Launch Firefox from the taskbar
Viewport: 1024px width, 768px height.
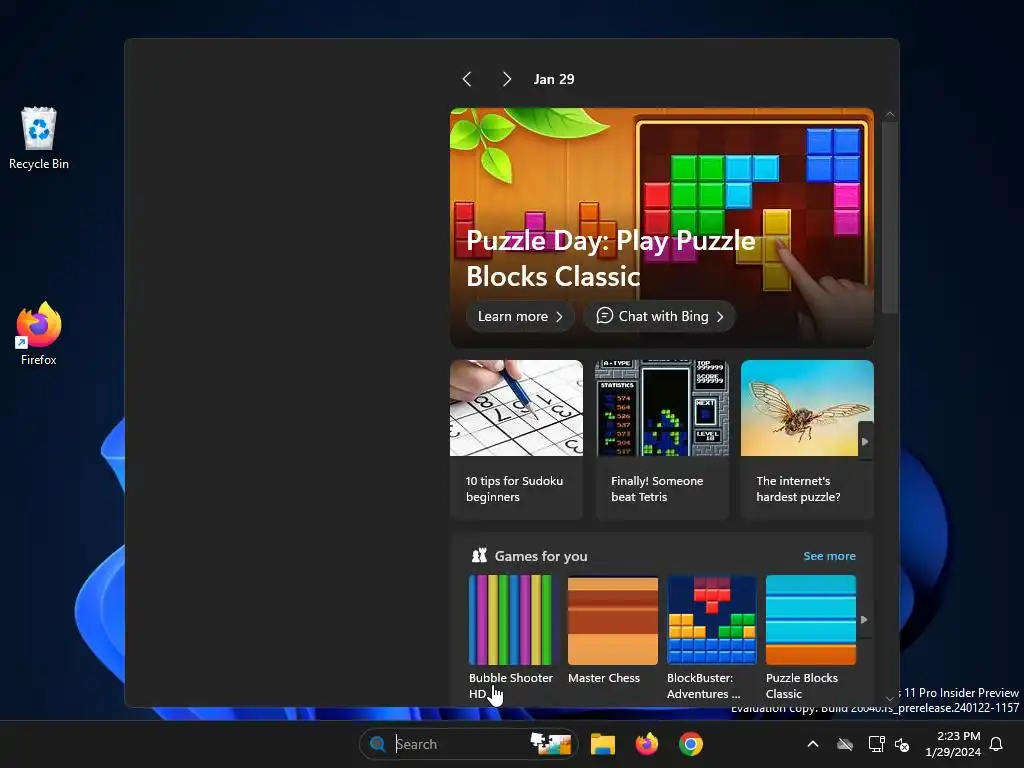tap(647, 744)
